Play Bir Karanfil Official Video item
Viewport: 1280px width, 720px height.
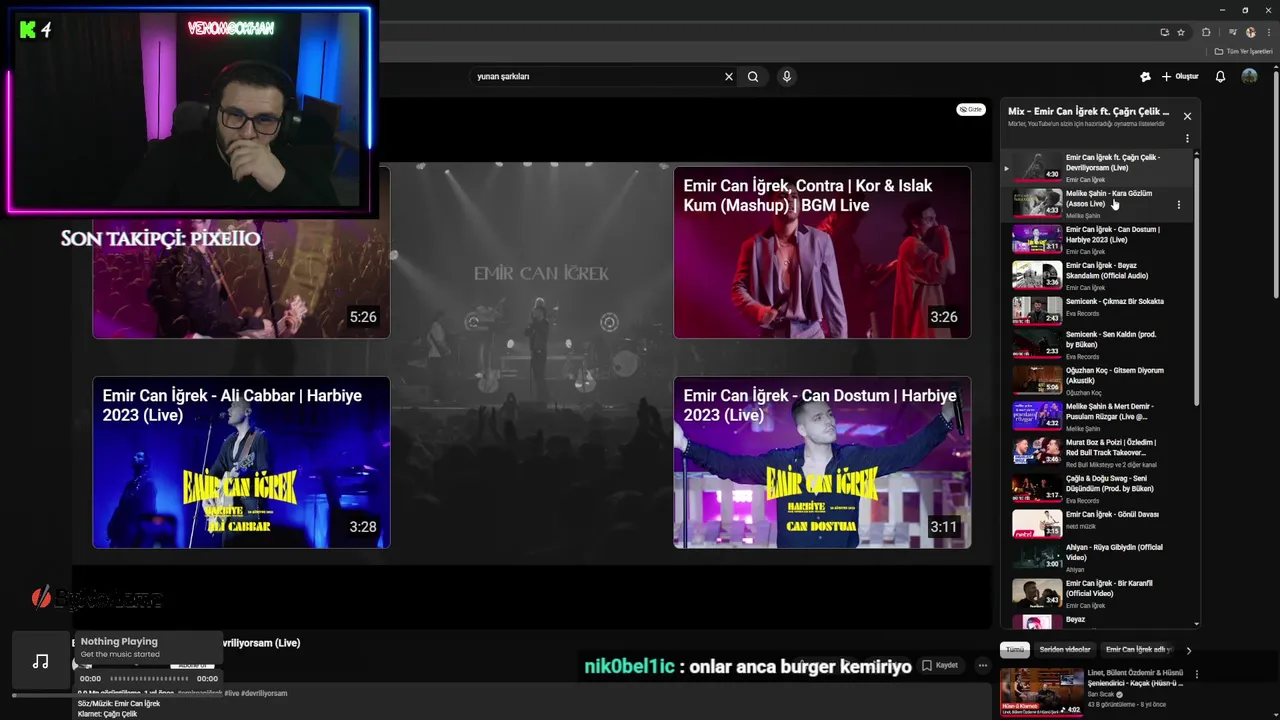[1097, 593]
